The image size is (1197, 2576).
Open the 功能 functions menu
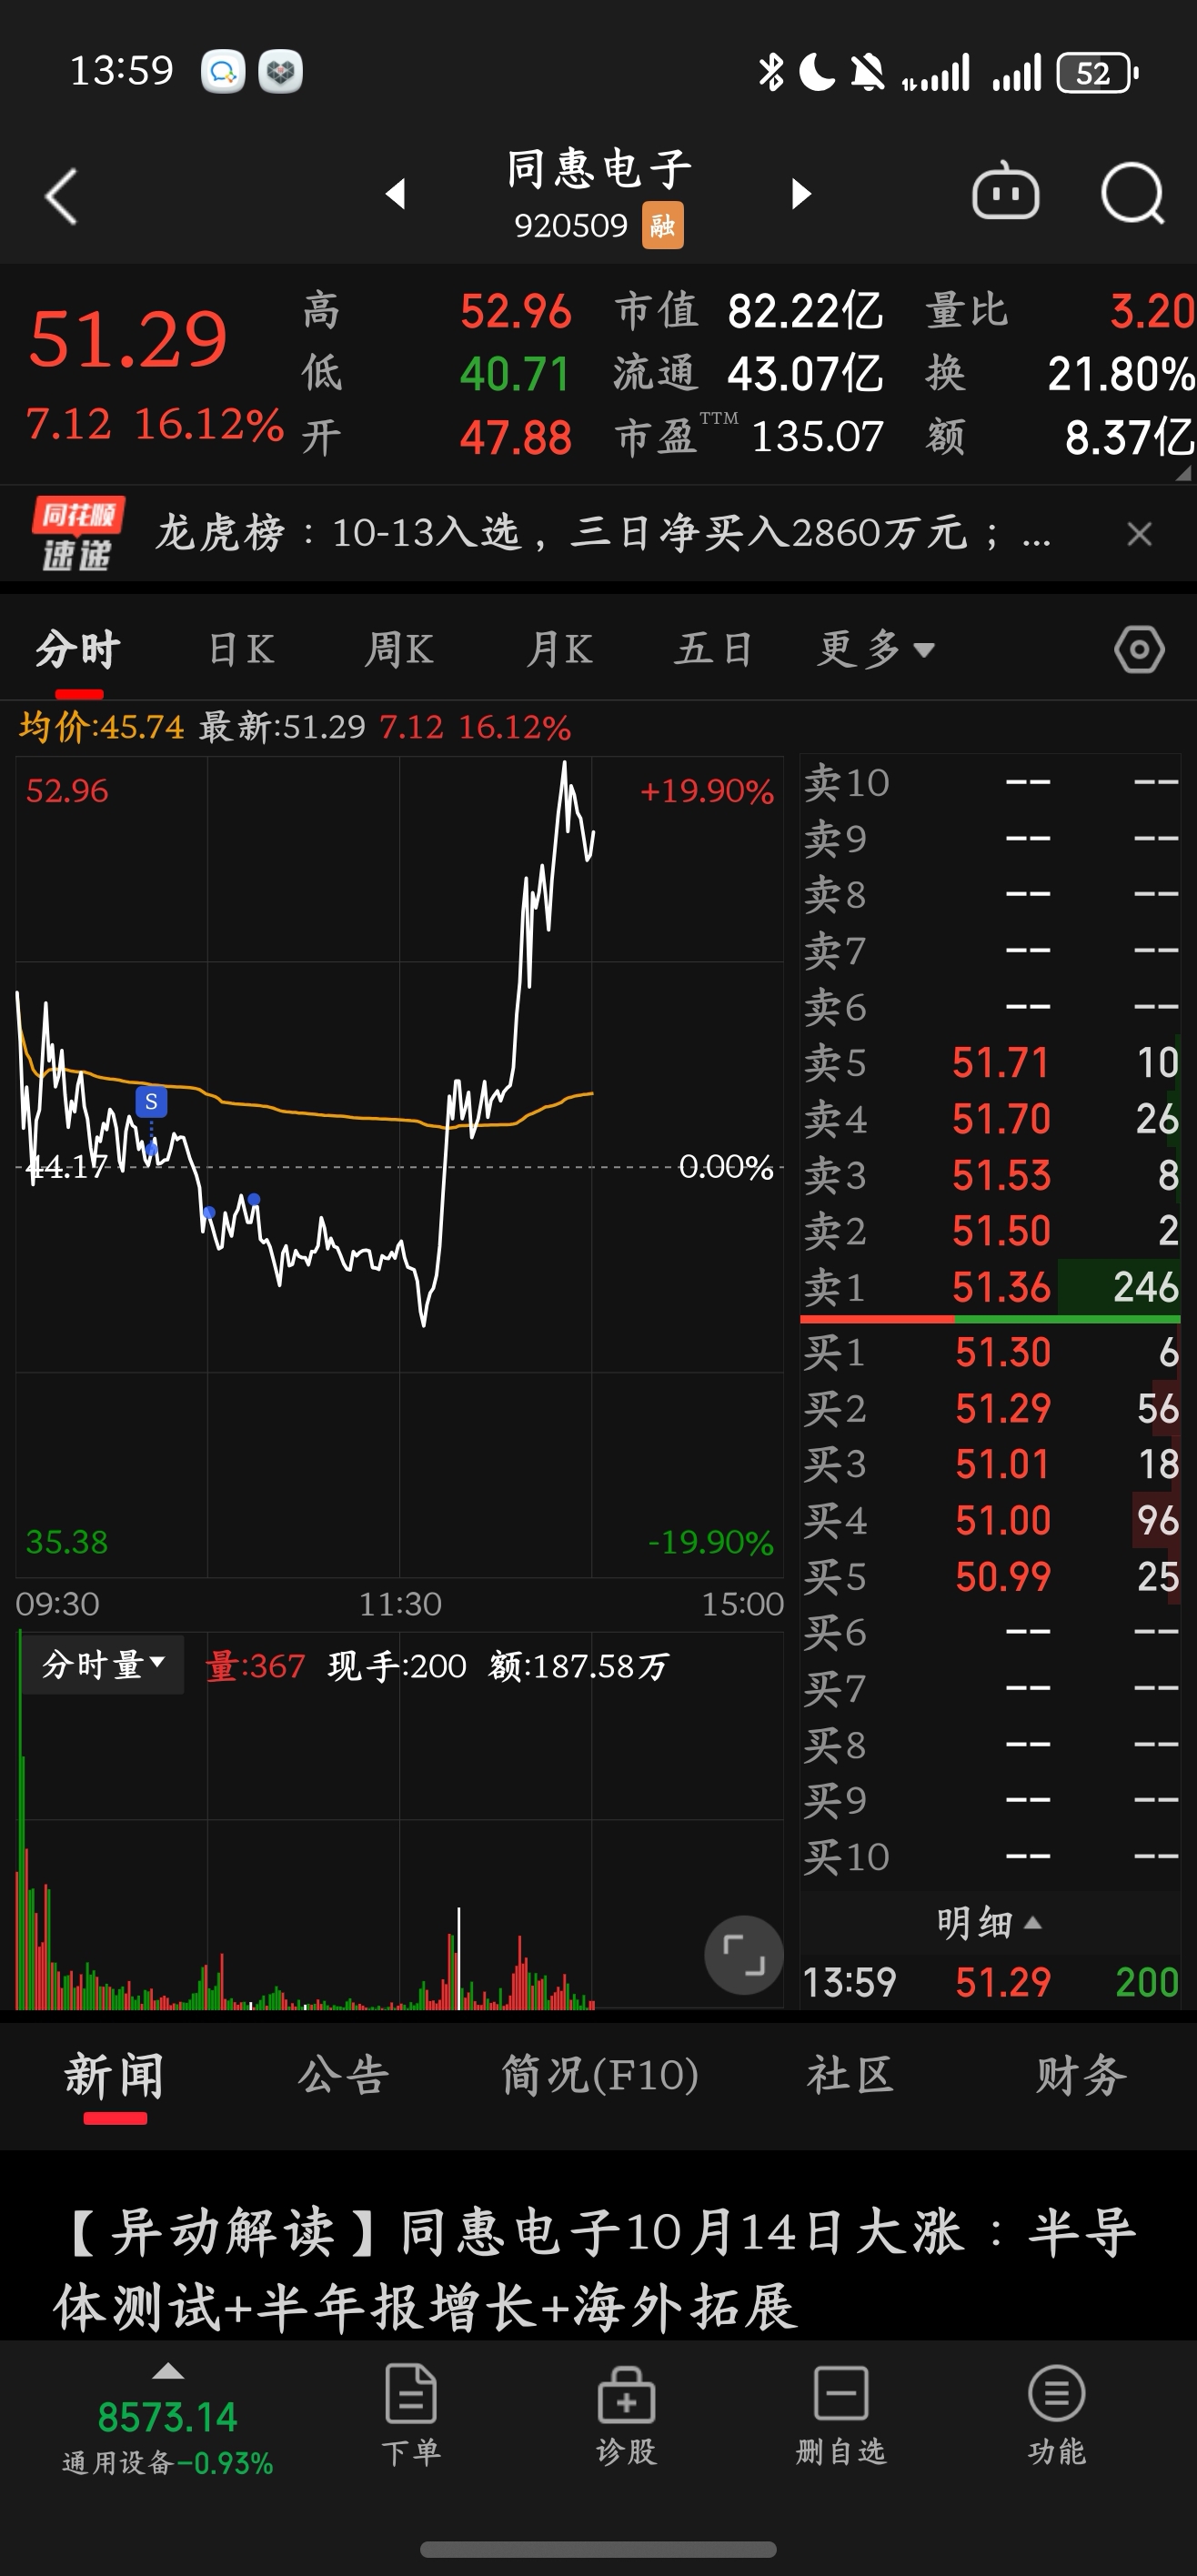1057,2415
